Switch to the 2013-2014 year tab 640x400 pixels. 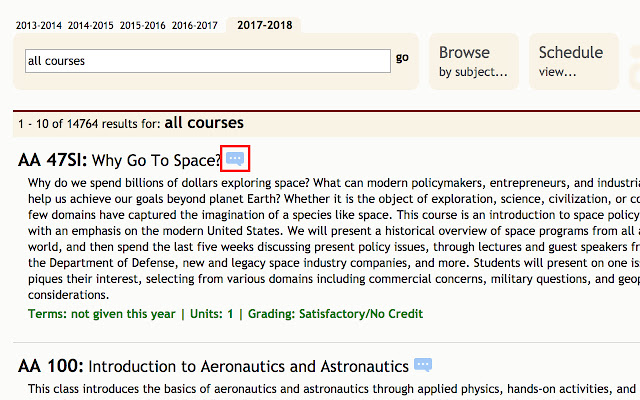[38, 25]
